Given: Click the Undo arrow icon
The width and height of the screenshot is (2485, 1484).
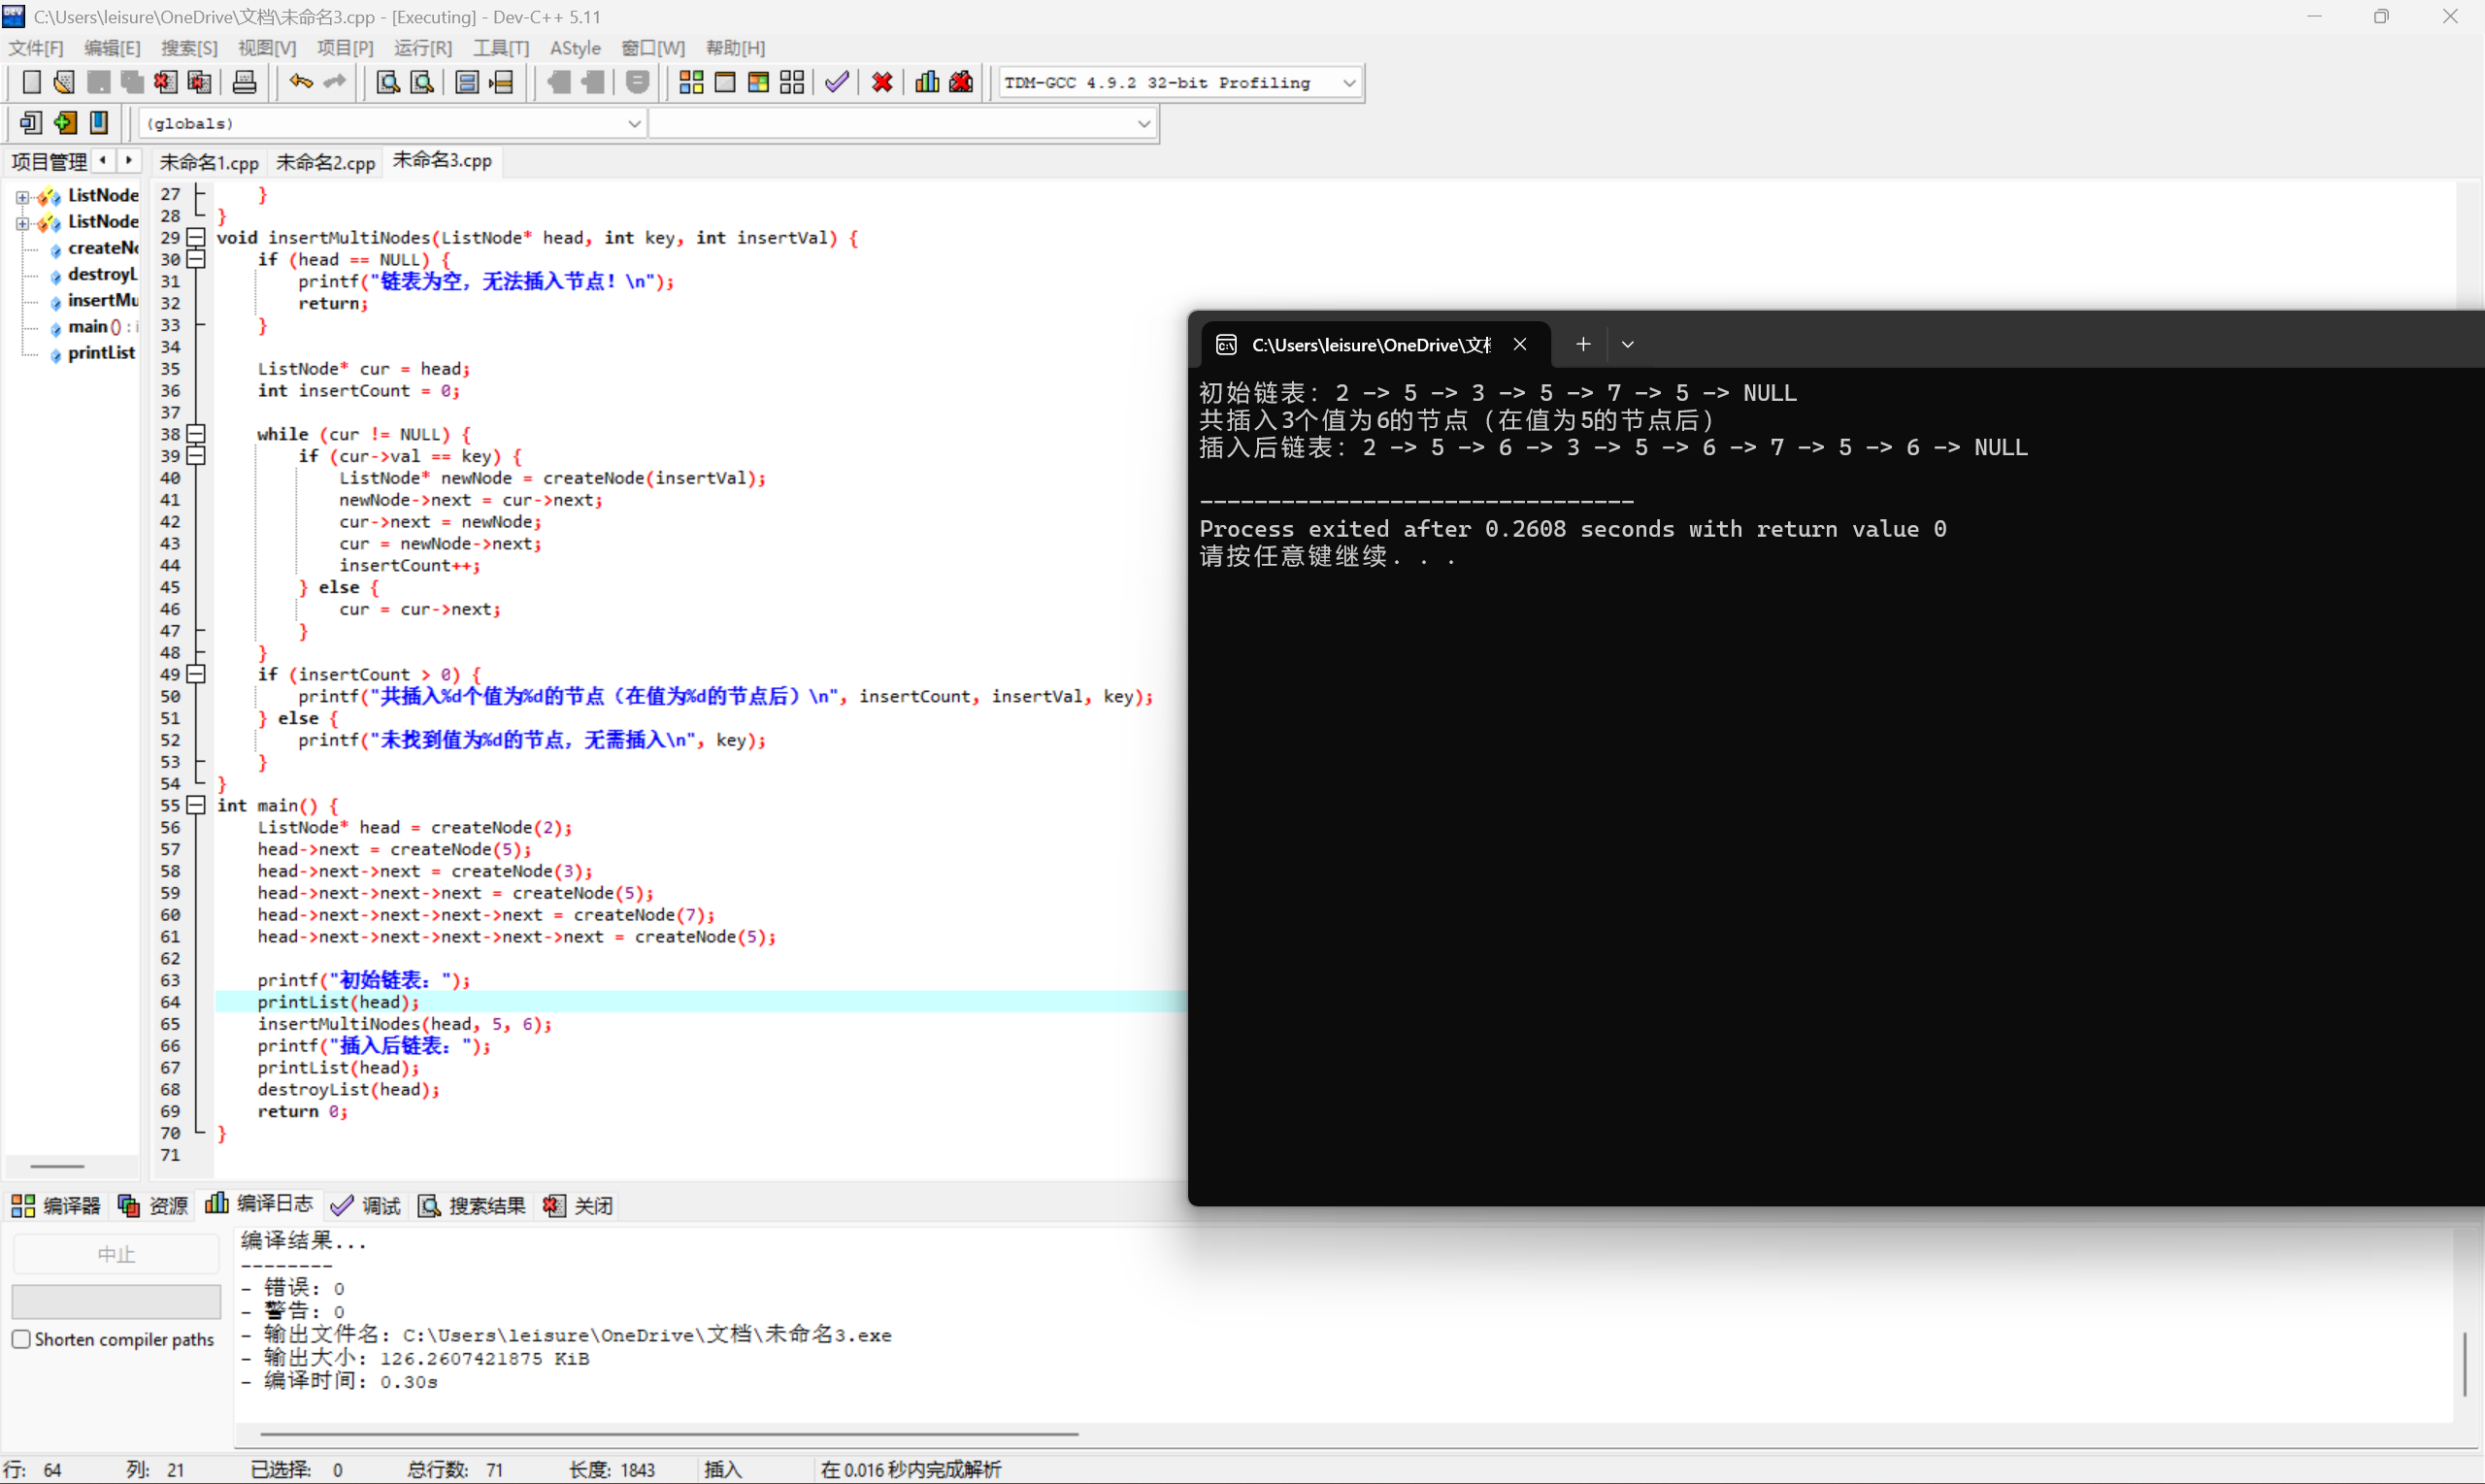Looking at the screenshot, I should coord(300,82).
